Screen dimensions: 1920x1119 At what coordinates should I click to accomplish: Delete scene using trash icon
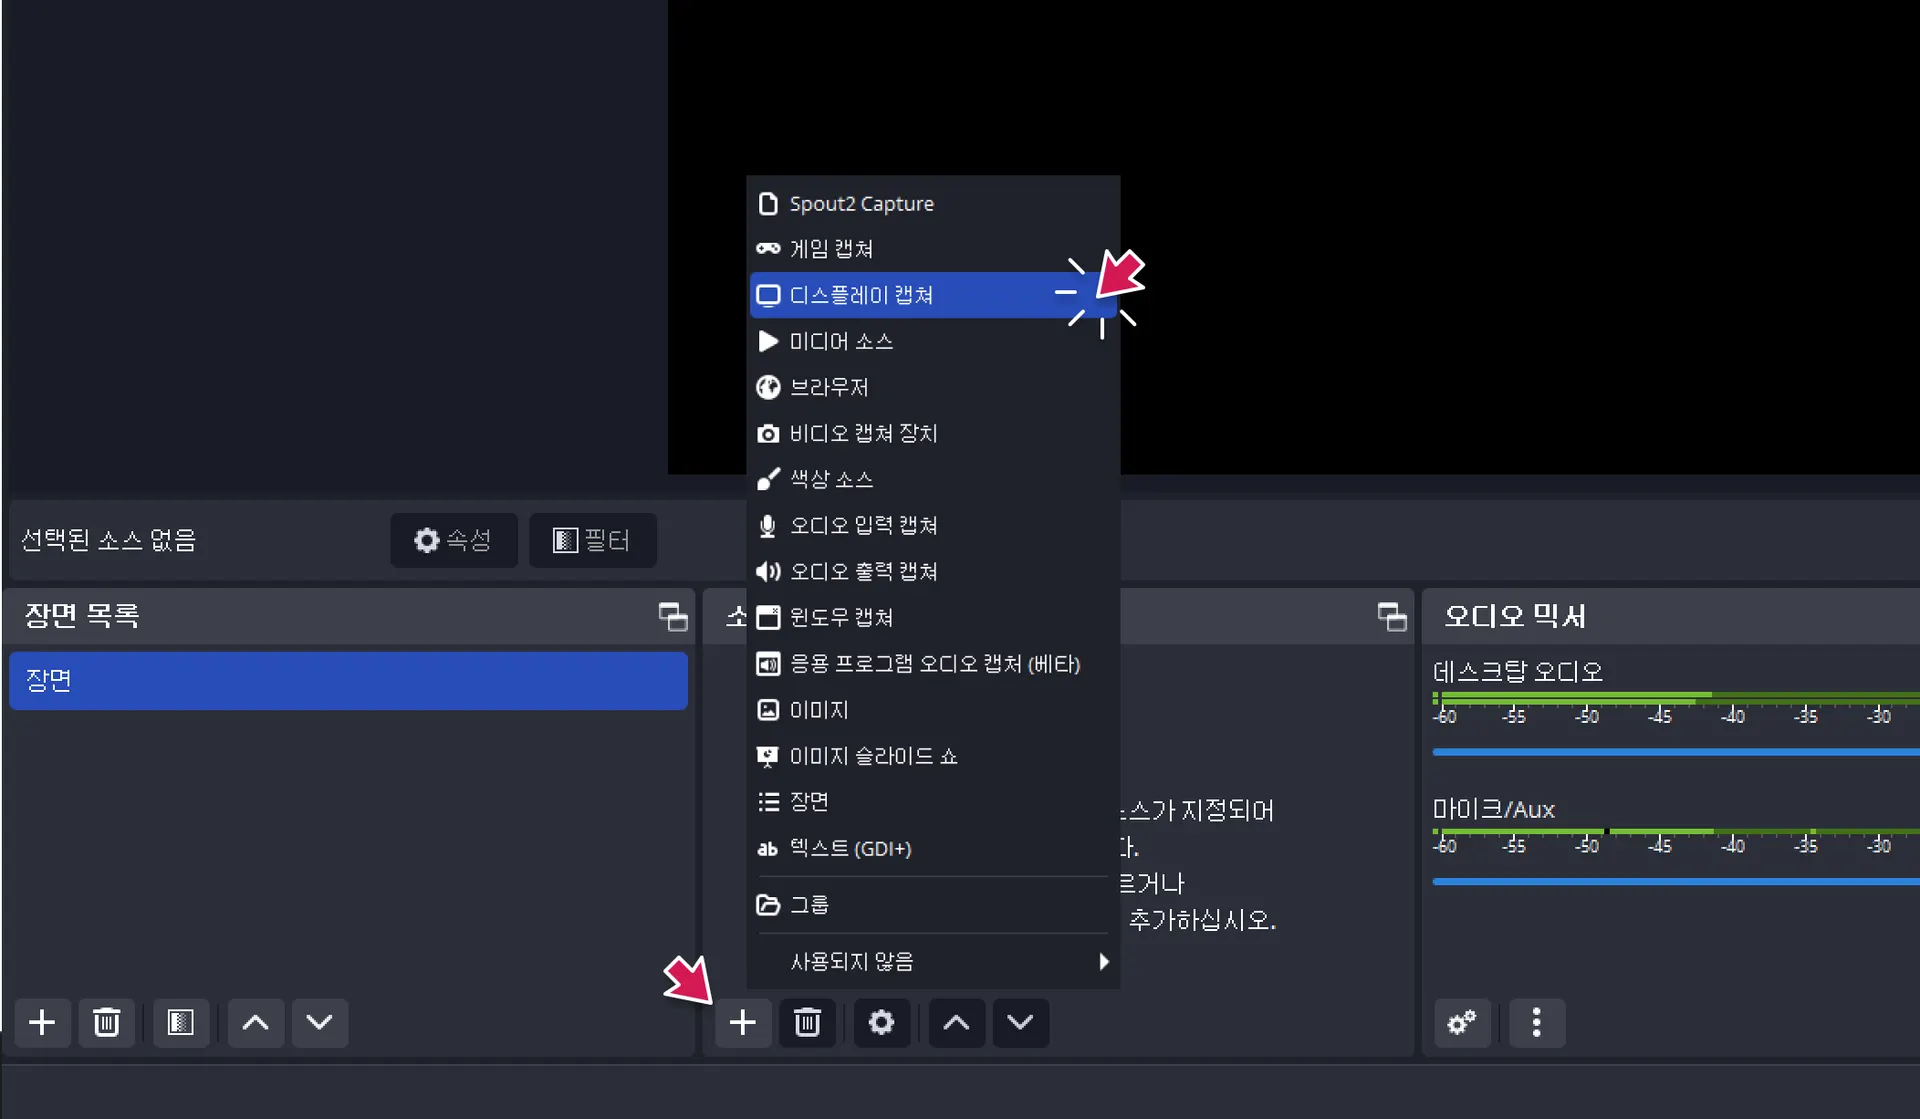106,1022
